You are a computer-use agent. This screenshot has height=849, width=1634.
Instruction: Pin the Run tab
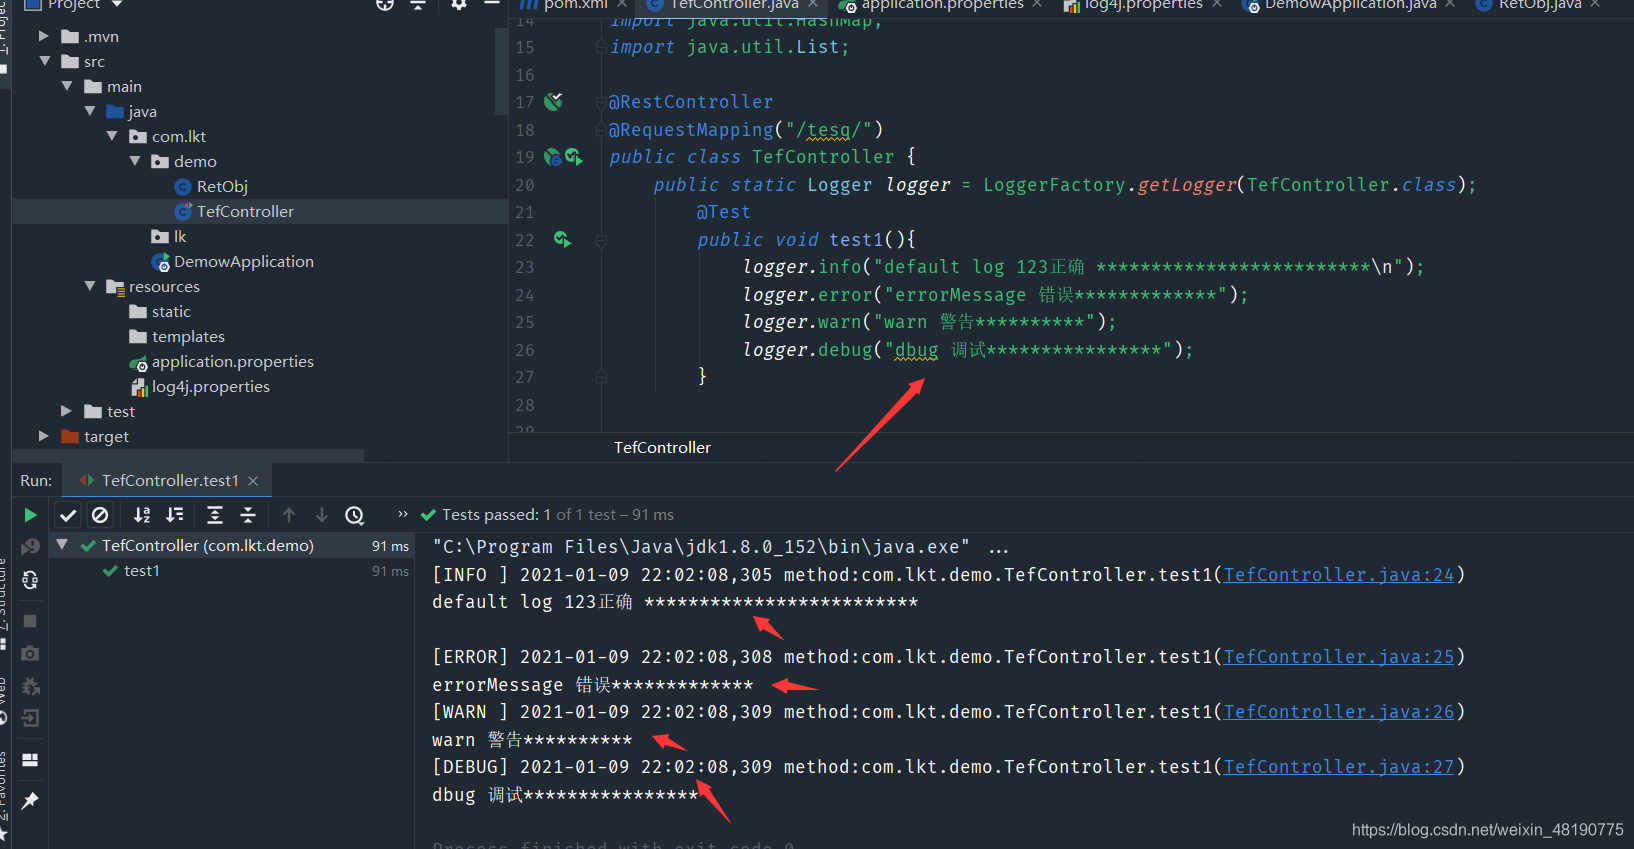(30, 801)
